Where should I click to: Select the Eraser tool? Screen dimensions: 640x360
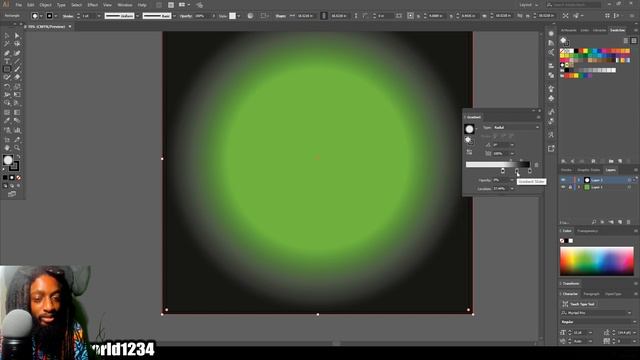(17, 77)
